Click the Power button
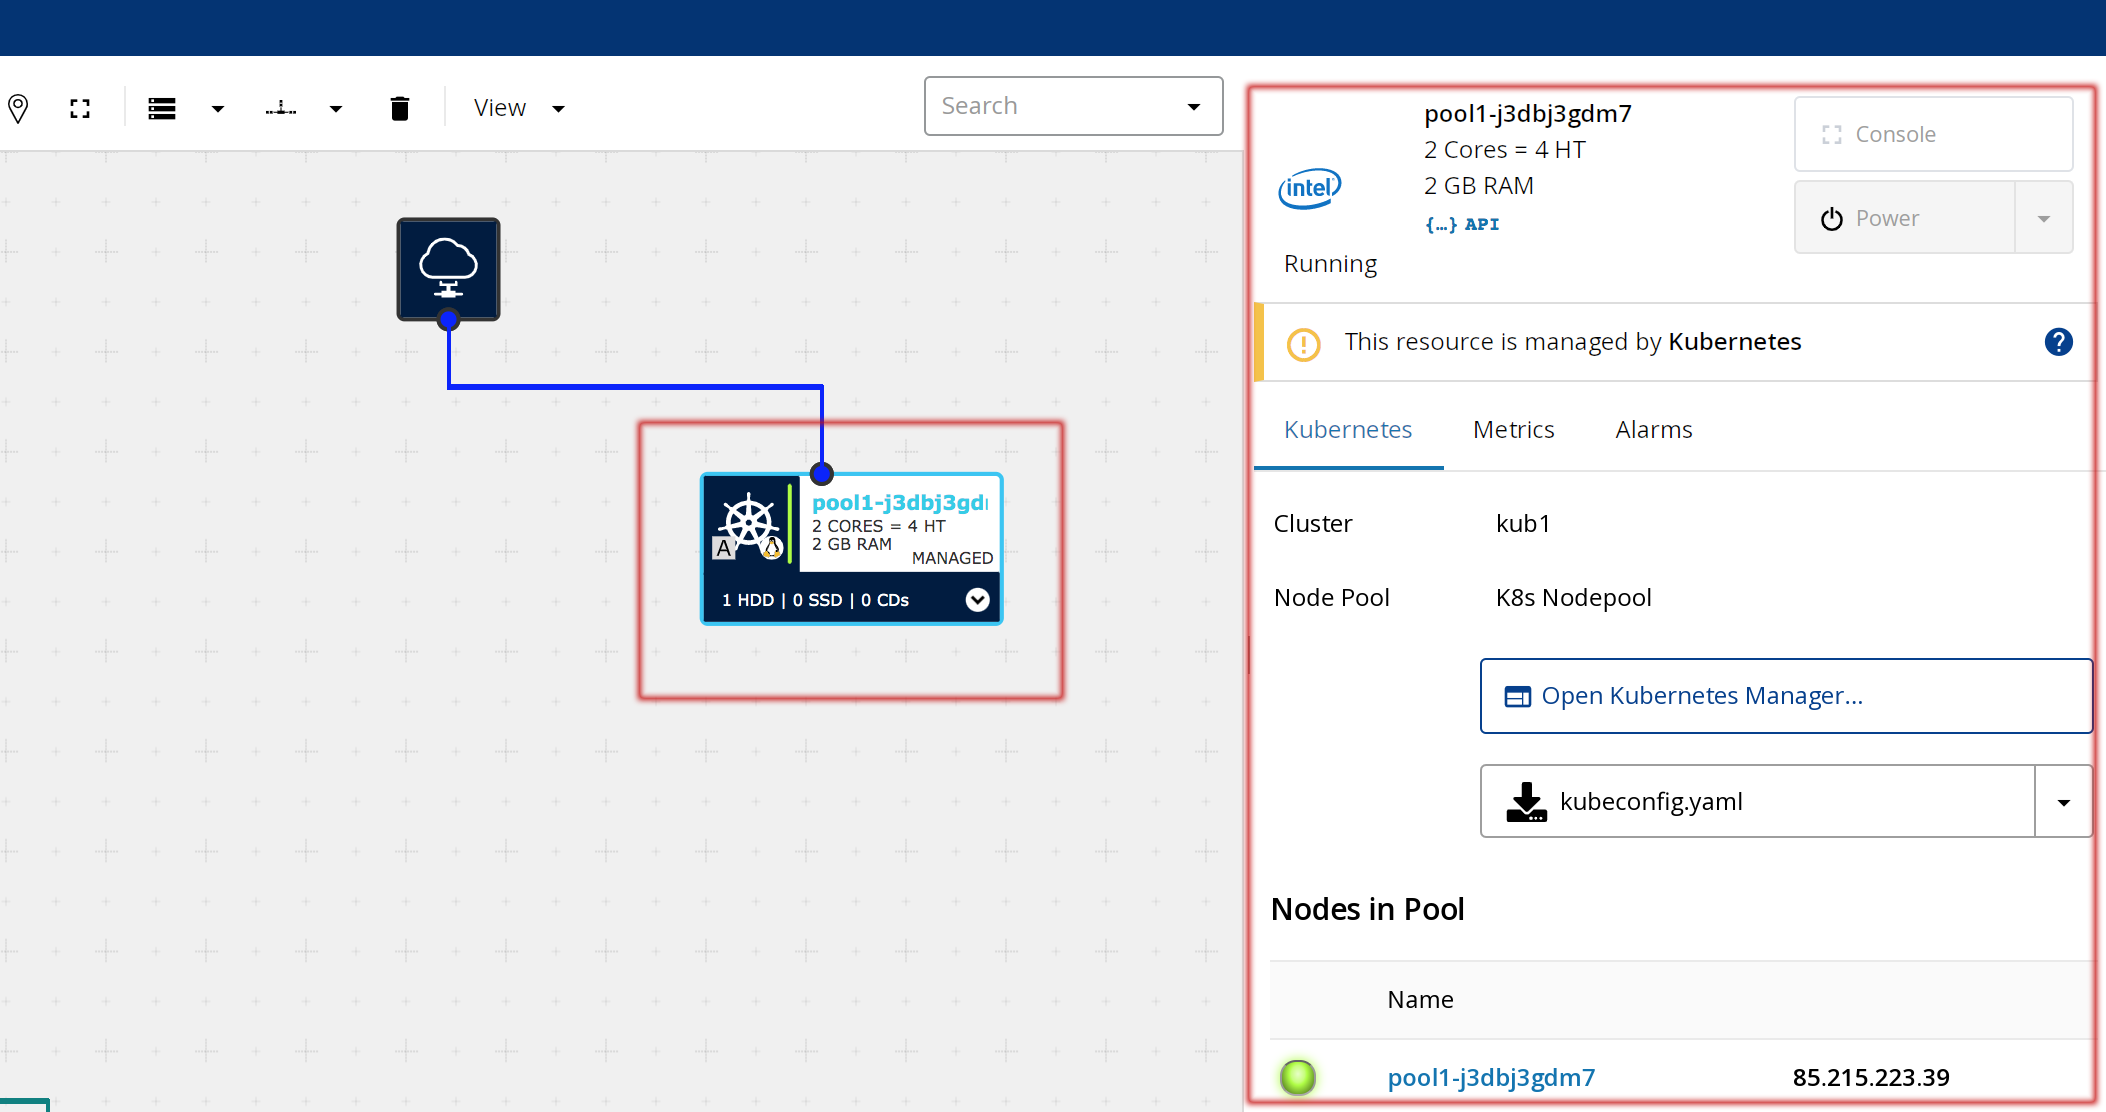The width and height of the screenshot is (2106, 1112). (x=1904, y=218)
